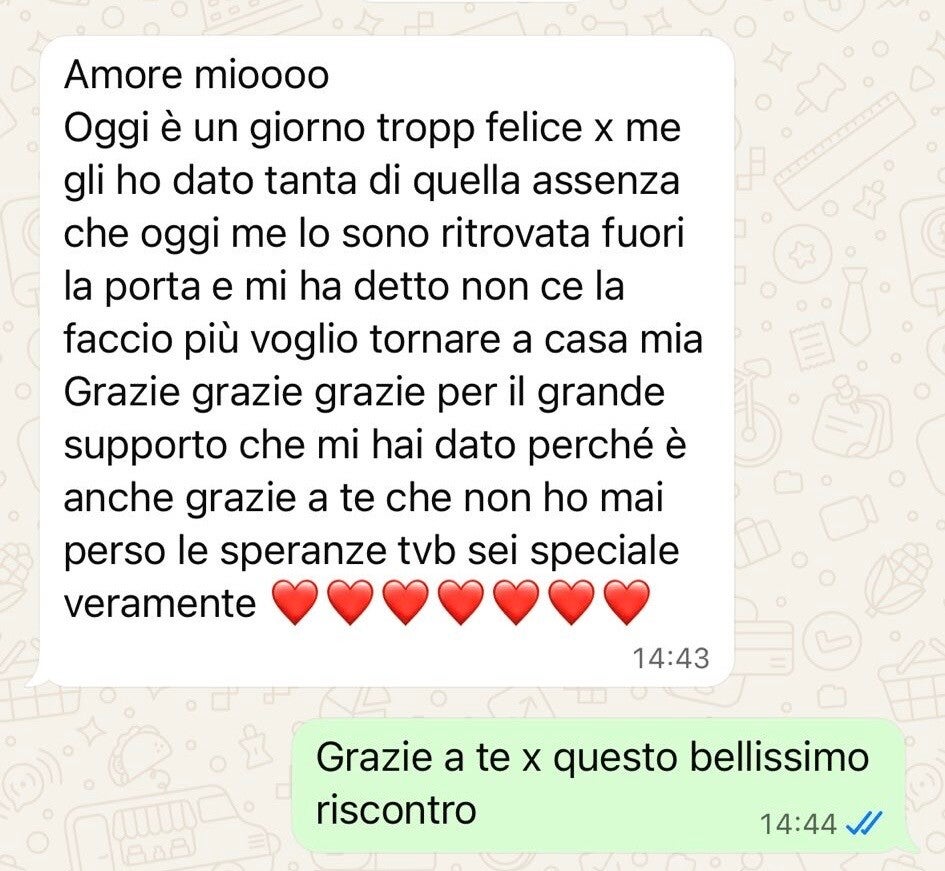Click the blue double-check read receipt

(x=864, y=822)
